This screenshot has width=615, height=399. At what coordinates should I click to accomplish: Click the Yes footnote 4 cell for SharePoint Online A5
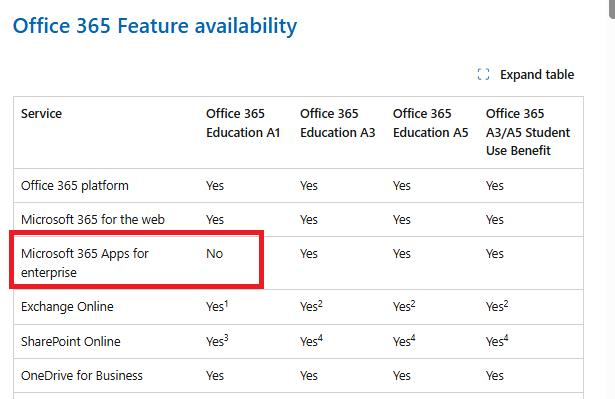tap(404, 341)
